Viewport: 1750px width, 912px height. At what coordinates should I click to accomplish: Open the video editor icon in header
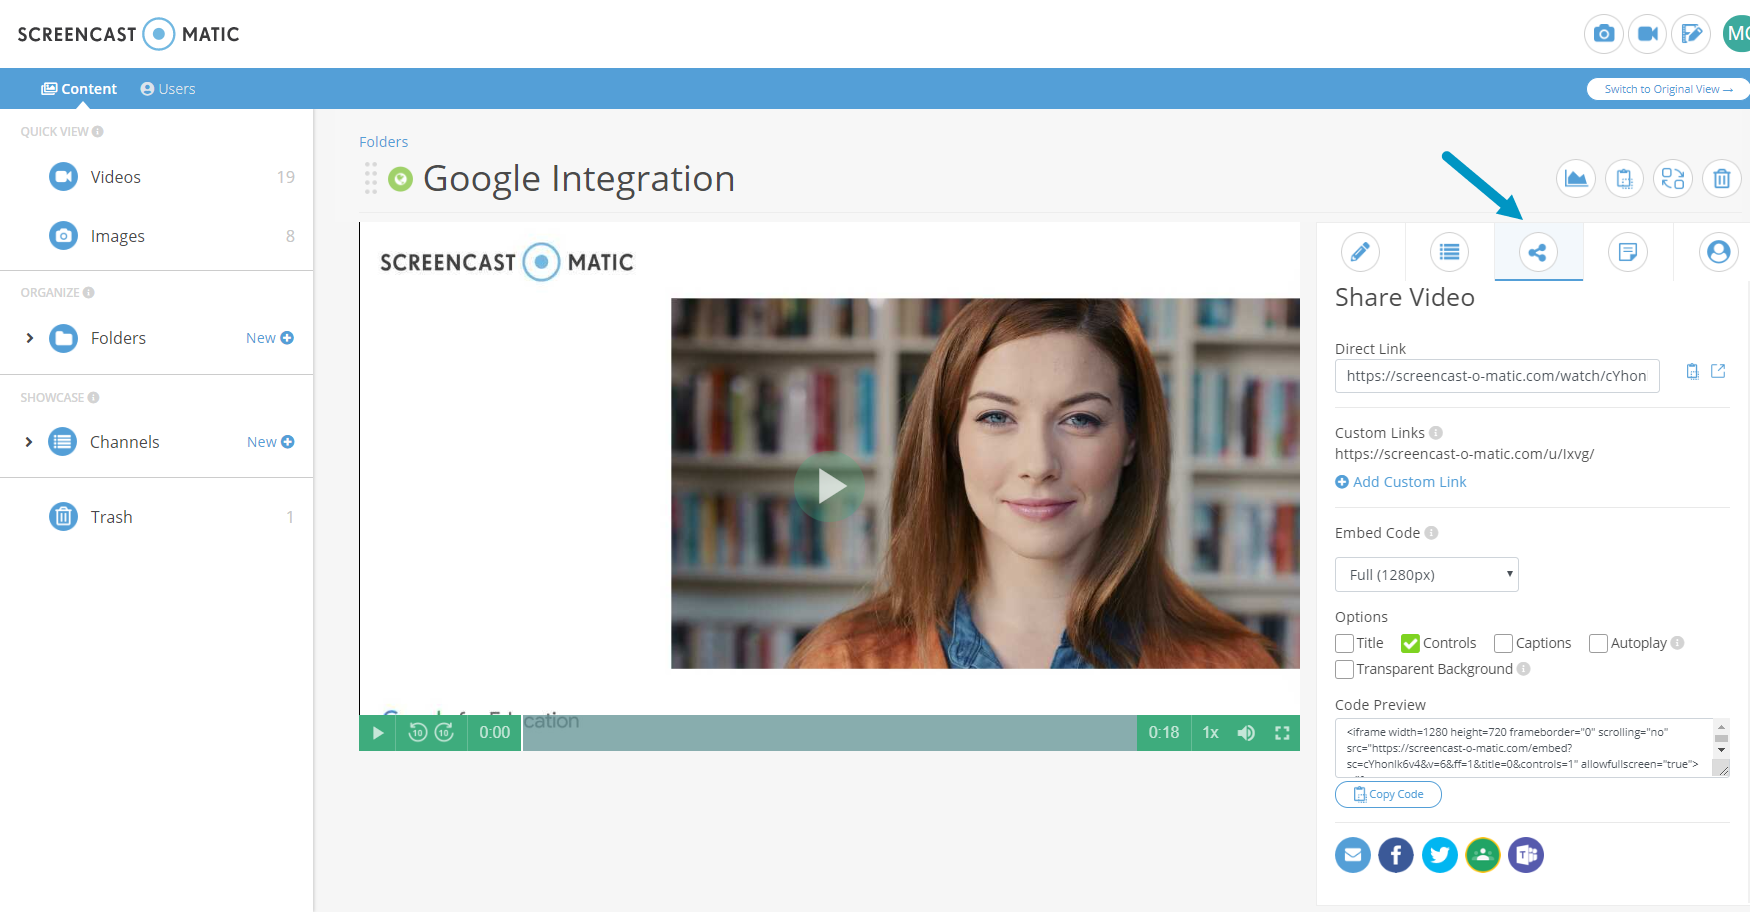pyautogui.click(x=1691, y=34)
